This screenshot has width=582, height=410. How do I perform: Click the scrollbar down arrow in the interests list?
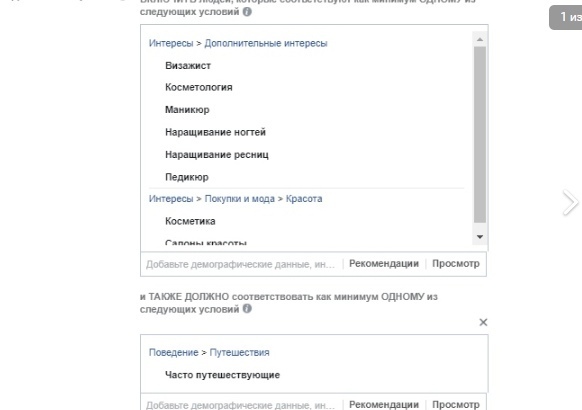[480, 237]
